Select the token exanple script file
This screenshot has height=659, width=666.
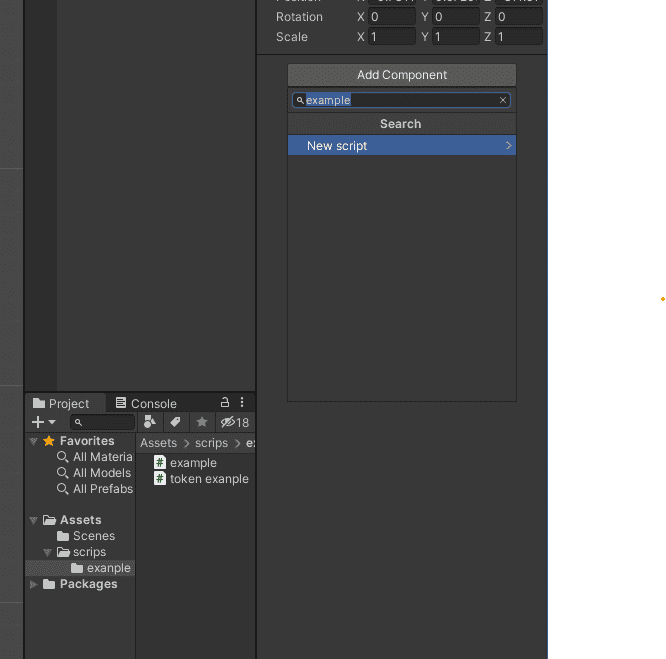(x=209, y=479)
